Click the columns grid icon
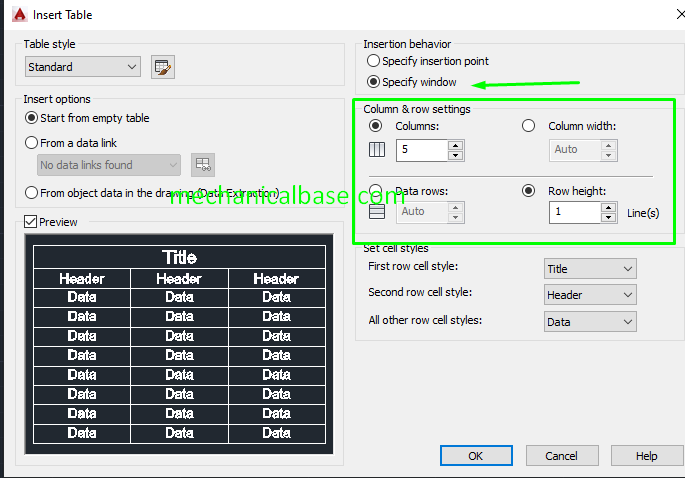 tap(377, 149)
